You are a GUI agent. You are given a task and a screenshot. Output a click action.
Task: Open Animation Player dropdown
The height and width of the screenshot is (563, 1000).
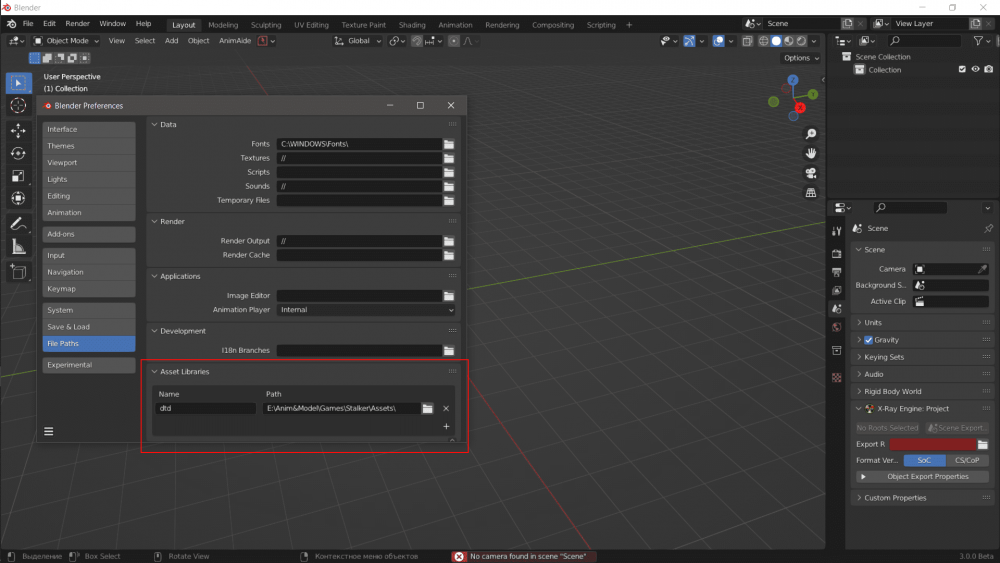pyautogui.click(x=366, y=310)
